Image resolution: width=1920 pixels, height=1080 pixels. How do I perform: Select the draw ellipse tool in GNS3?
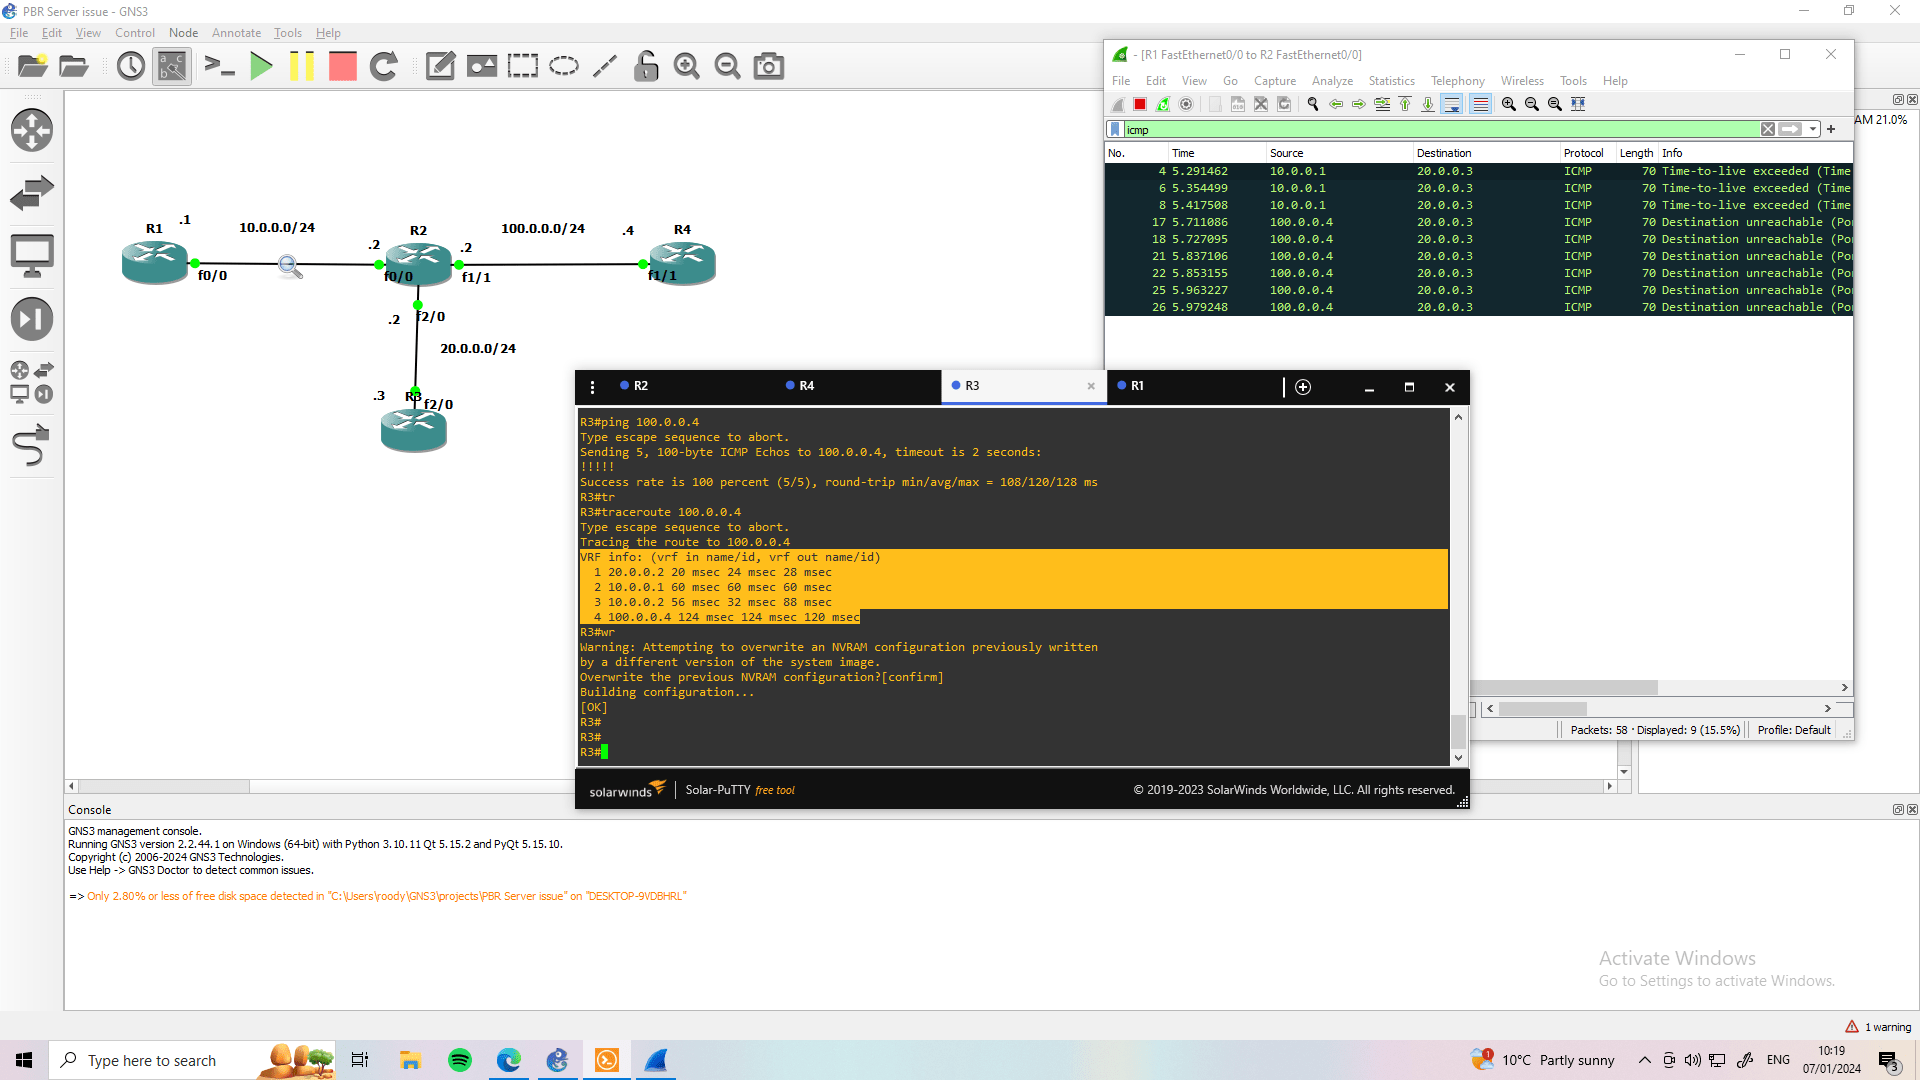(x=564, y=66)
